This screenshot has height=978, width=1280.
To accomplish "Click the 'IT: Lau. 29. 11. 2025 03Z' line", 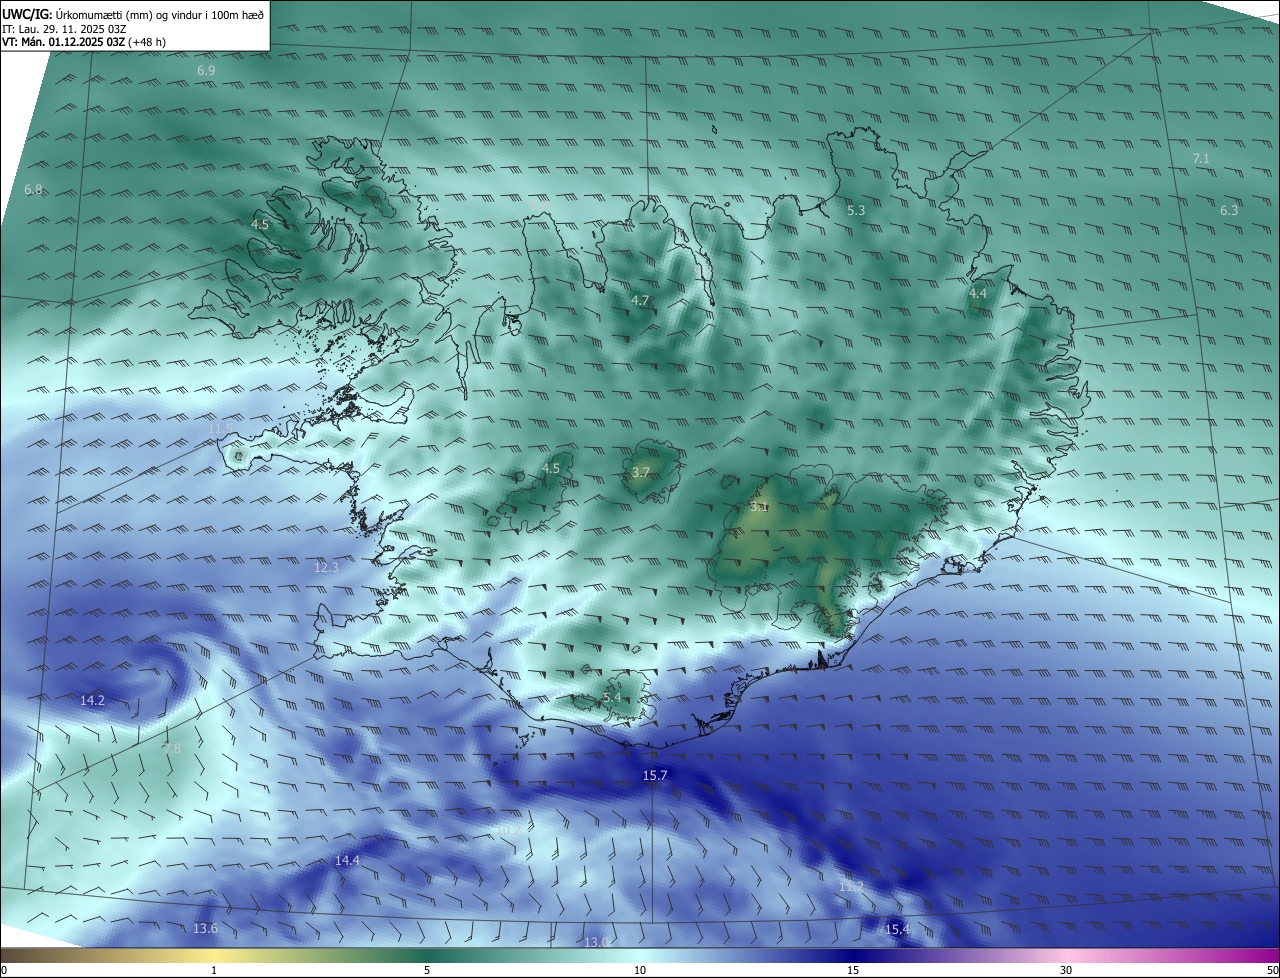I will pyautogui.click(x=64, y=29).
